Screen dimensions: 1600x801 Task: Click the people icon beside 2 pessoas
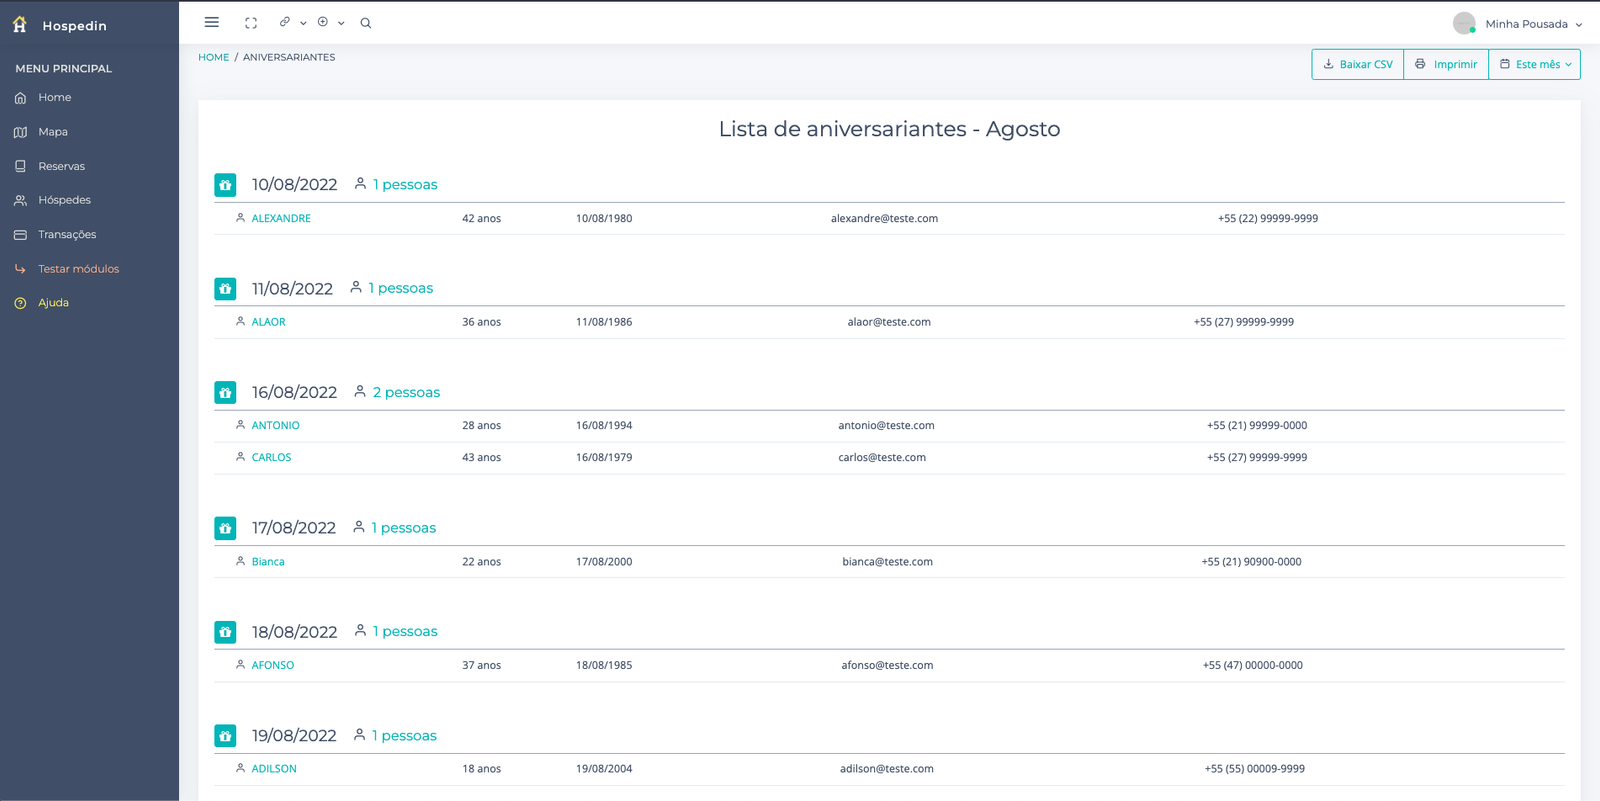point(360,391)
